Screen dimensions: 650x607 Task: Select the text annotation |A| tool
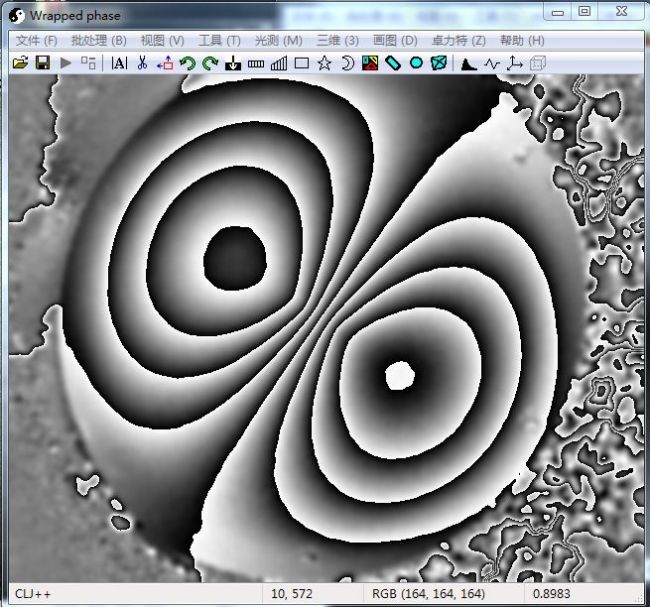point(119,63)
